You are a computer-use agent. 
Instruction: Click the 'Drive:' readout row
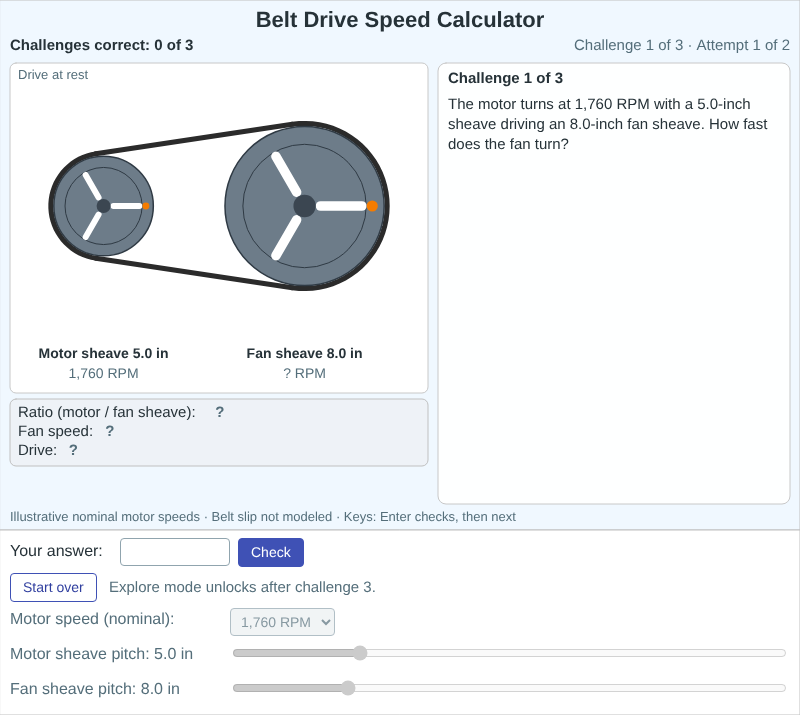[x=48, y=450]
